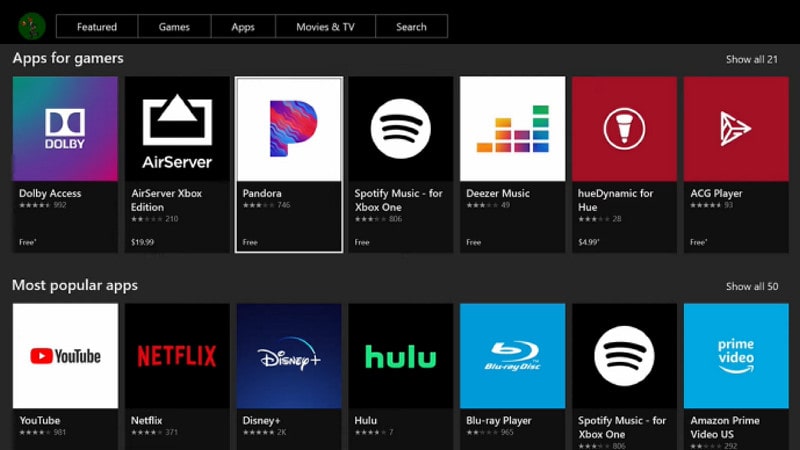Click the Amazon Prime Video US title
The width and height of the screenshot is (800, 450).
pos(724,427)
